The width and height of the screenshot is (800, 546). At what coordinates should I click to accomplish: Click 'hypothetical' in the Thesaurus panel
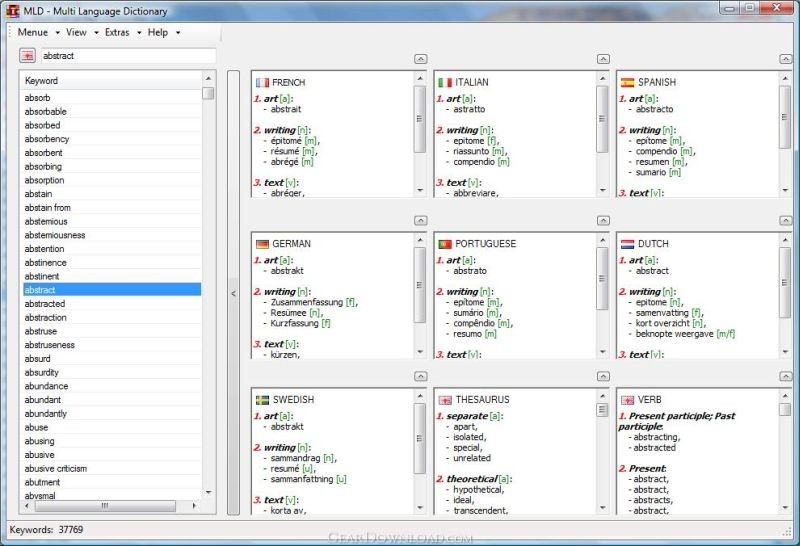tap(478, 490)
